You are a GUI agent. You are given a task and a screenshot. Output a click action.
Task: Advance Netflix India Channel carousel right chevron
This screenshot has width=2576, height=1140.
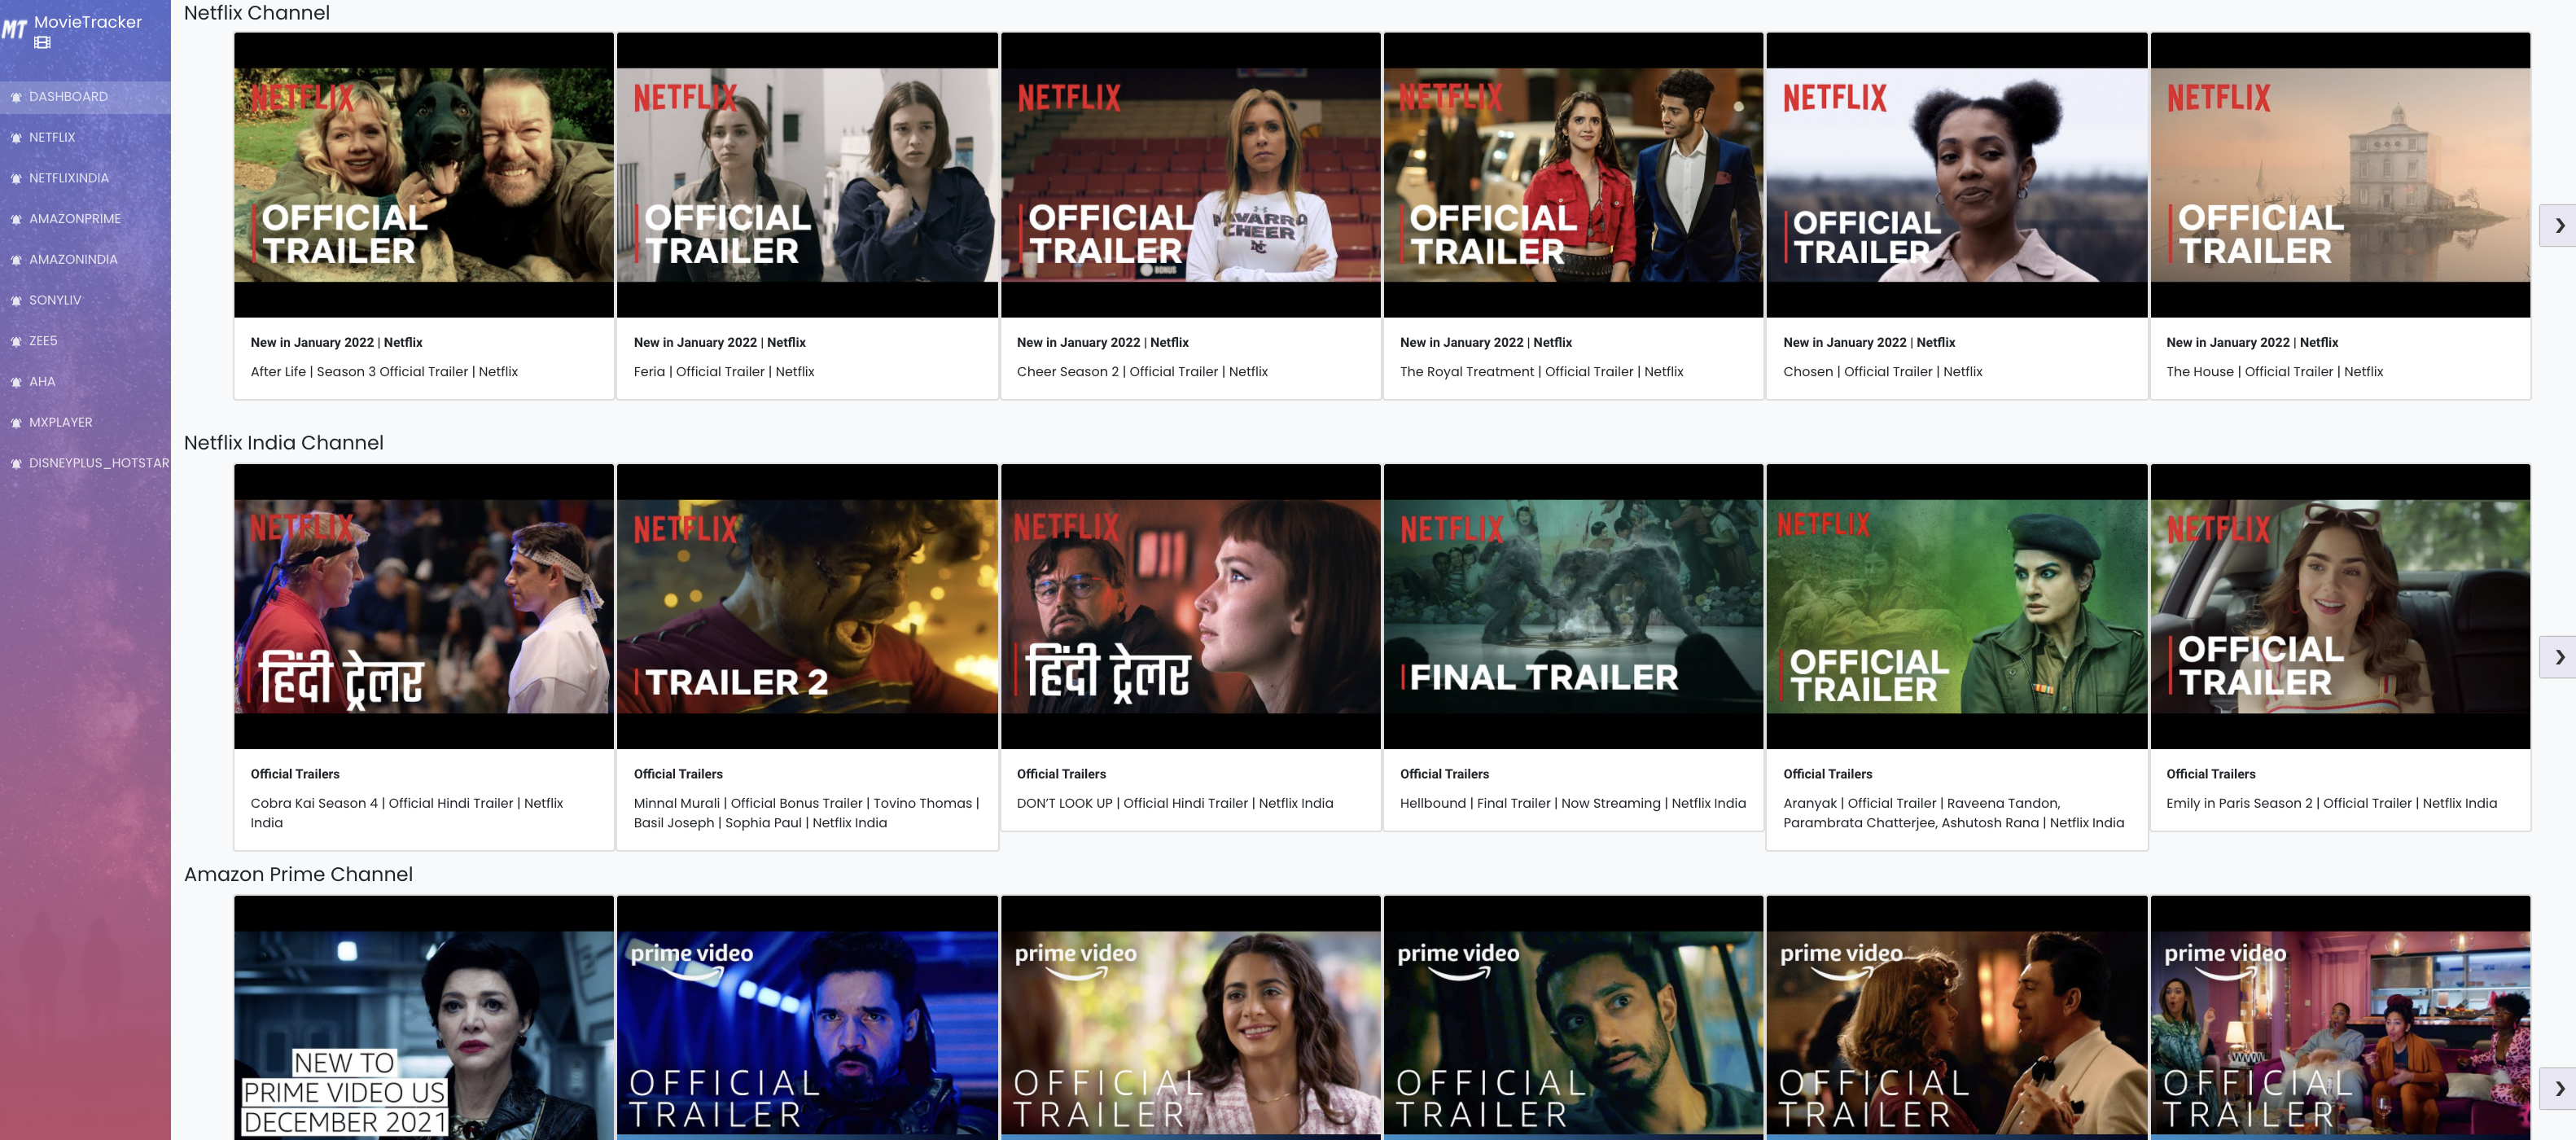coord(2558,657)
